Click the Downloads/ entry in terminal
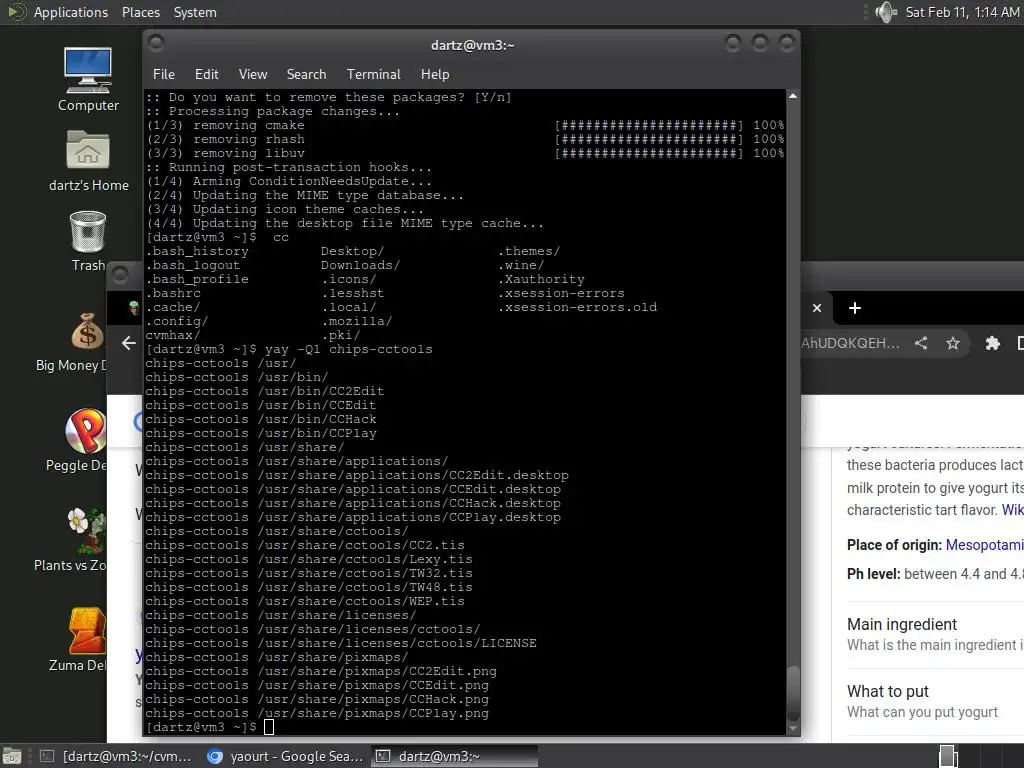Image resolution: width=1024 pixels, height=768 pixels. pos(360,265)
